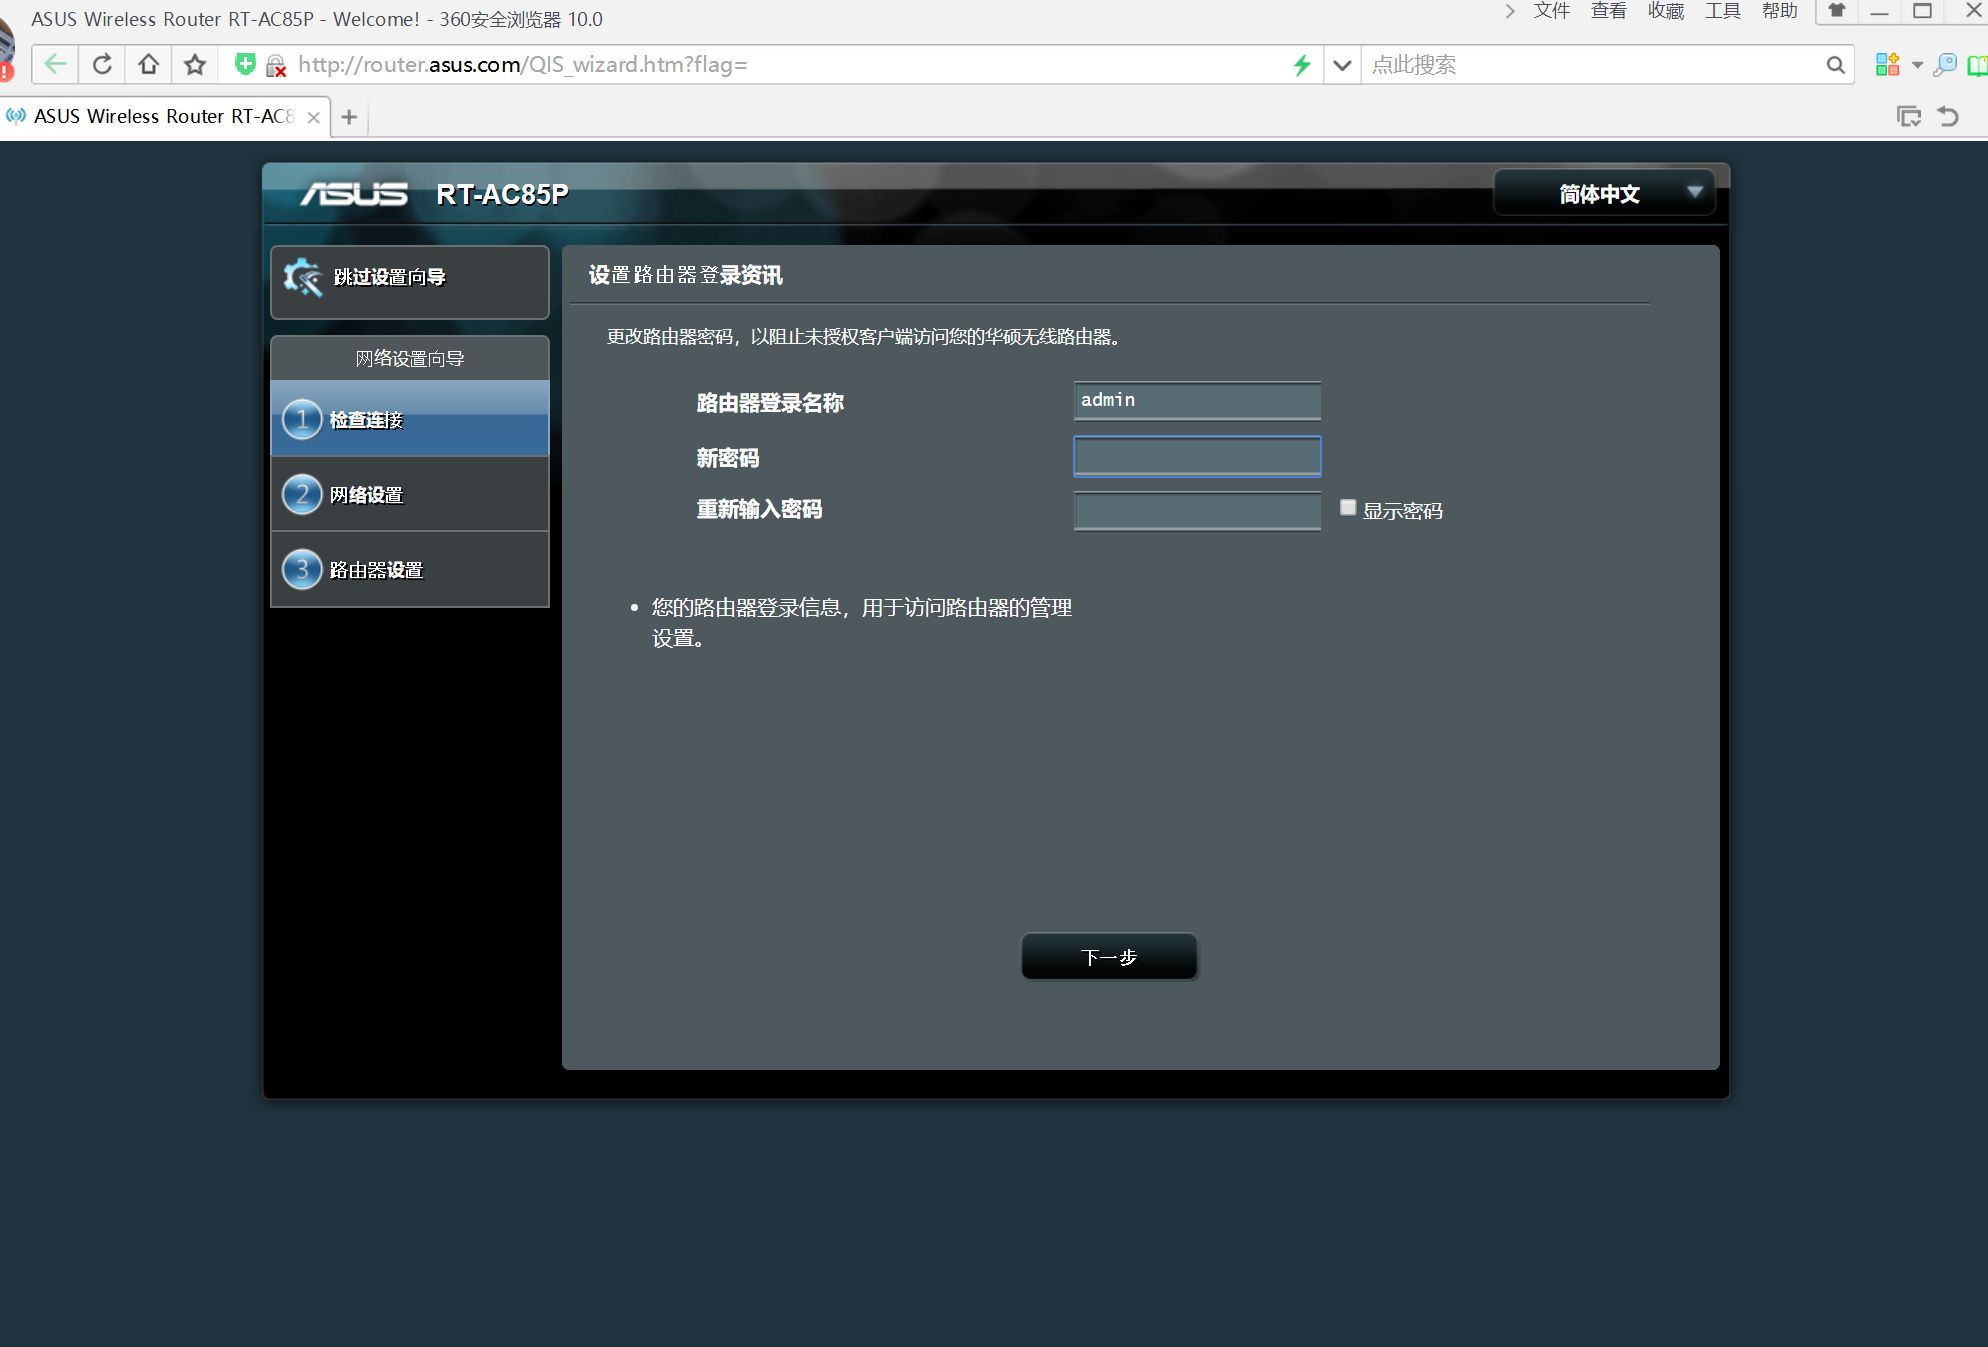Bookmark this page with the star icon
1988x1347 pixels.
[x=195, y=65]
